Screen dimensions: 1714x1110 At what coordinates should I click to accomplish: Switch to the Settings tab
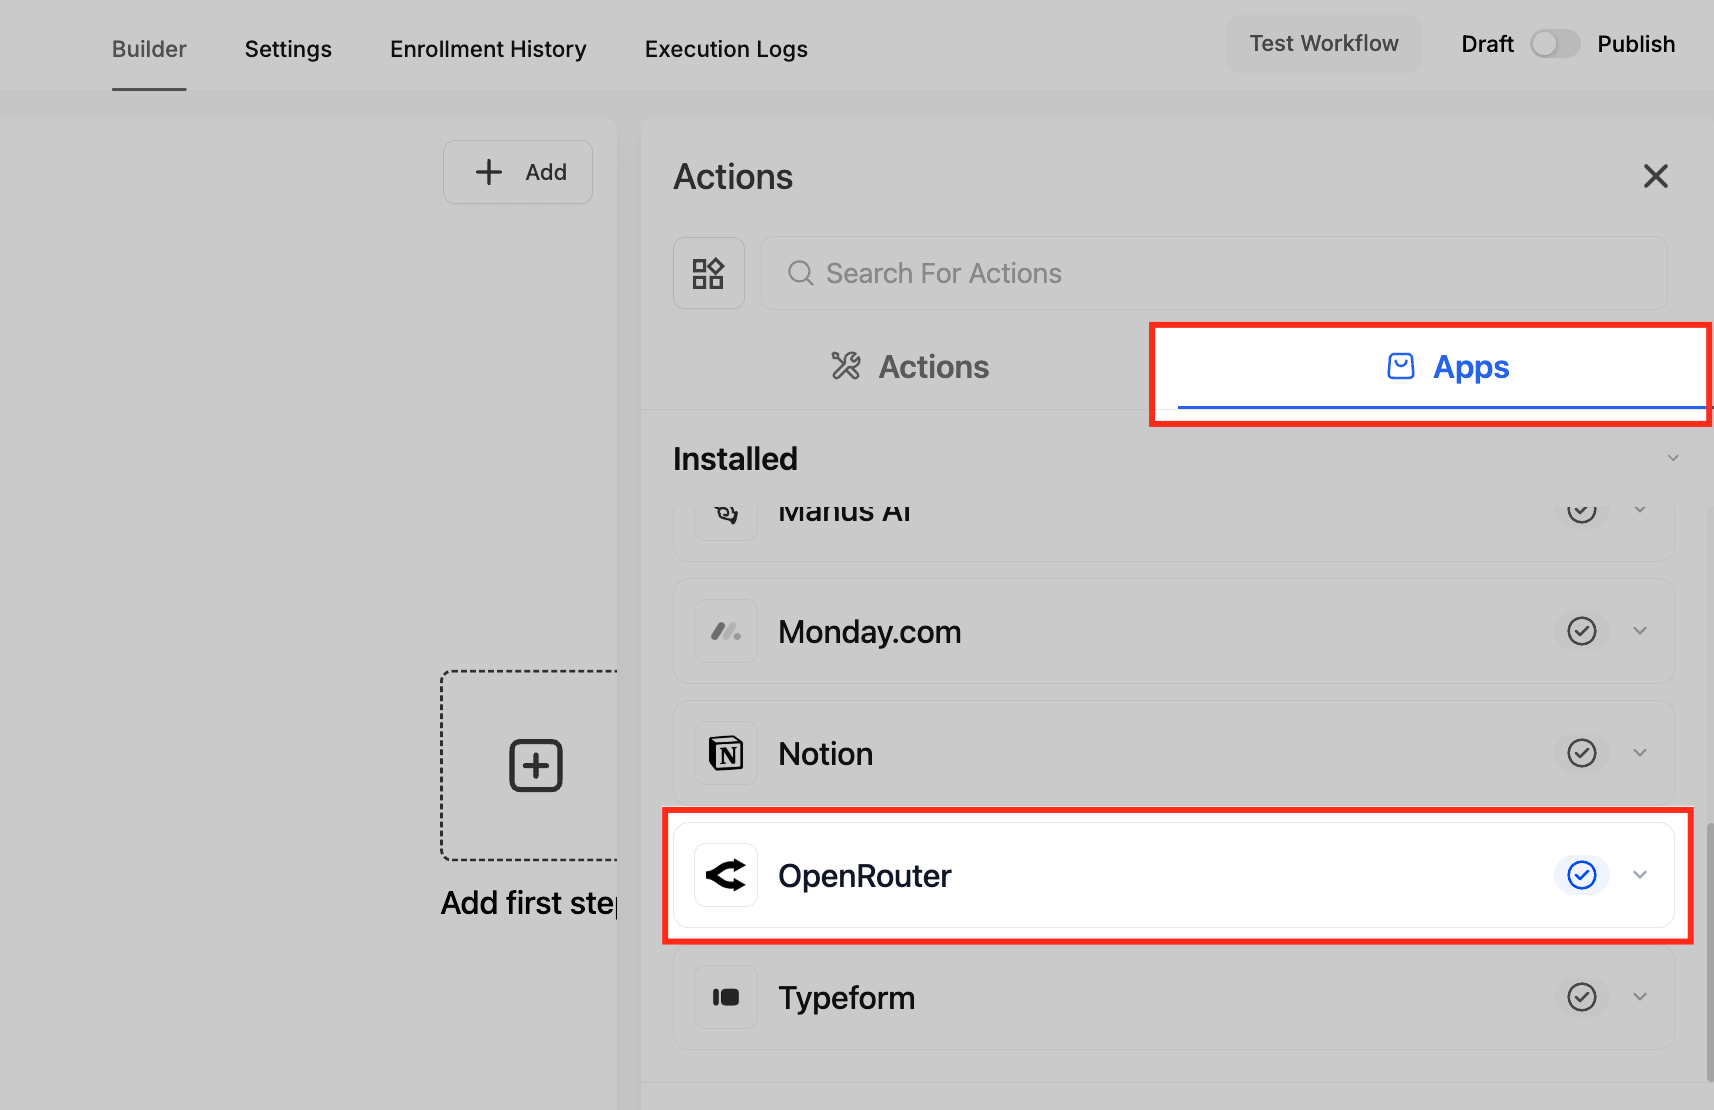pyautogui.click(x=288, y=49)
